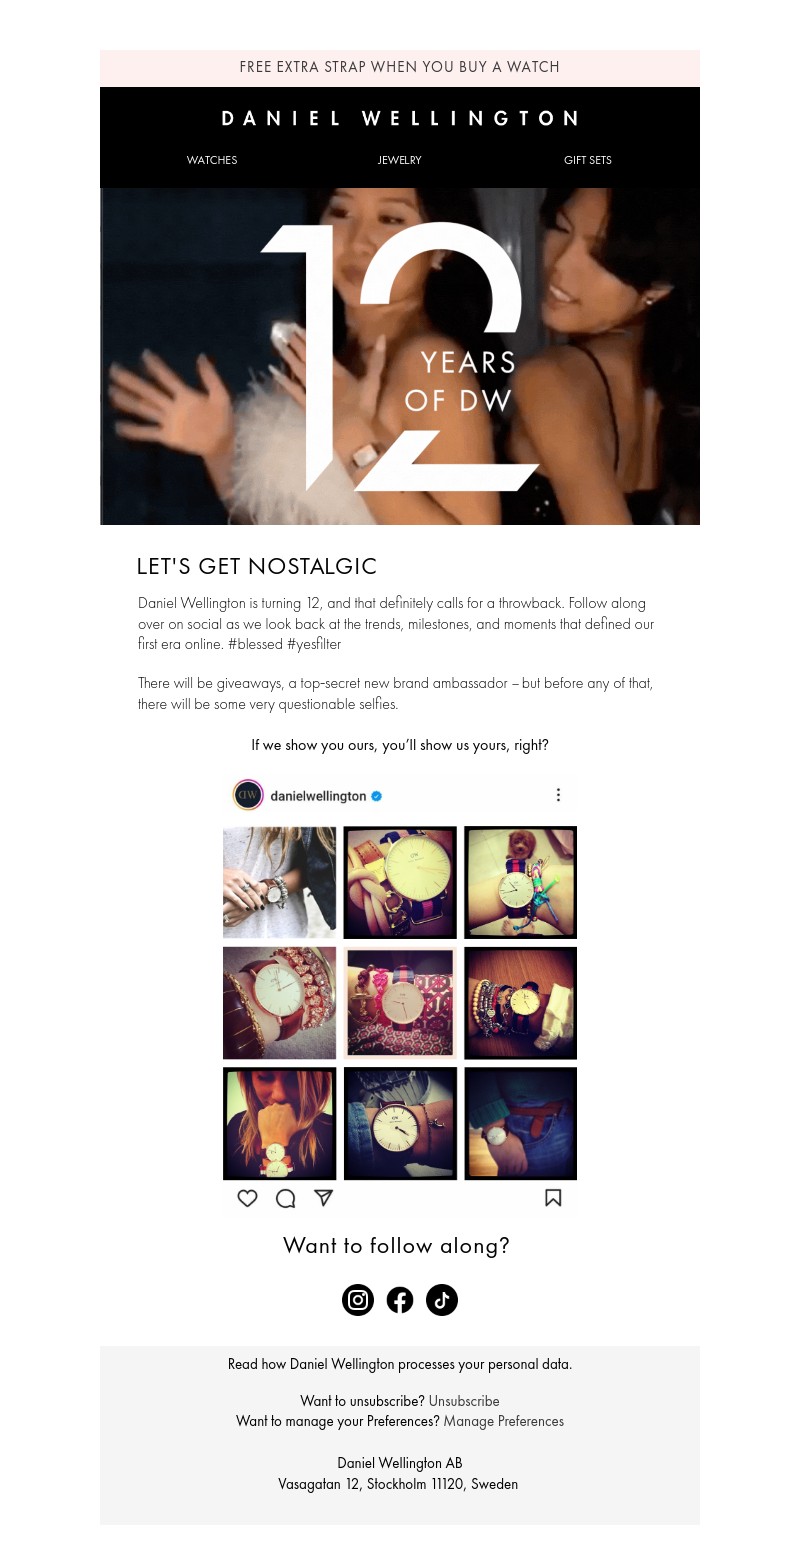Click the free extra strap promo banner
The image size is (800, 1563).
[400, 68]
